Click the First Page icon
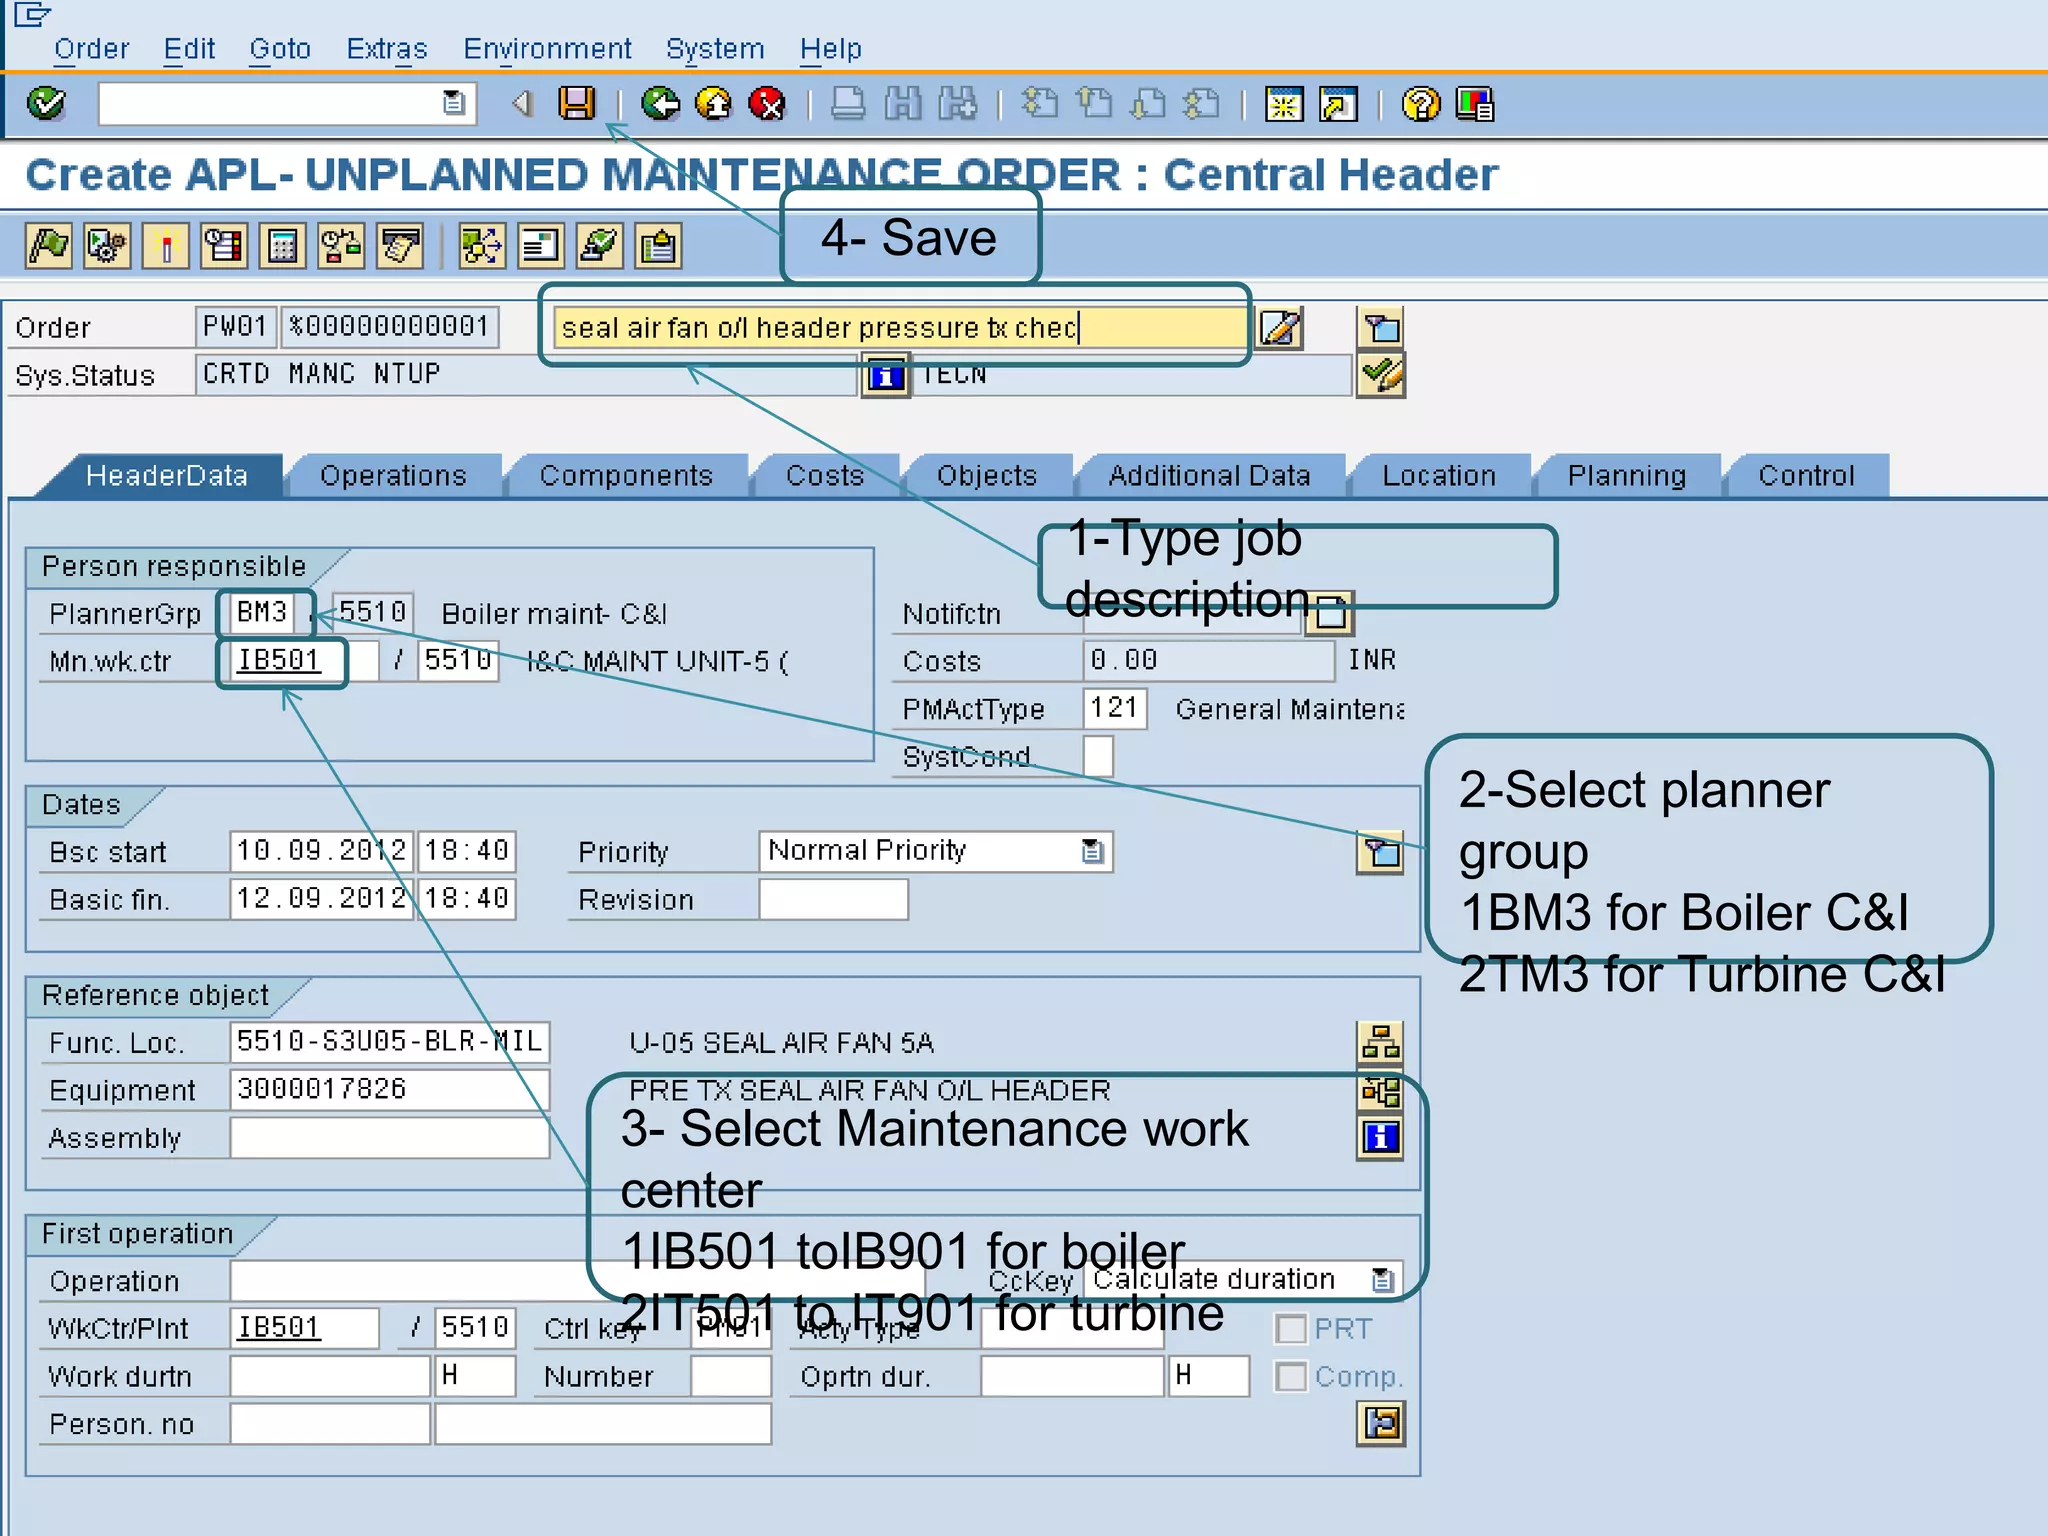The width and height of the screenshot is (2048, 1536). [1040, 103]
